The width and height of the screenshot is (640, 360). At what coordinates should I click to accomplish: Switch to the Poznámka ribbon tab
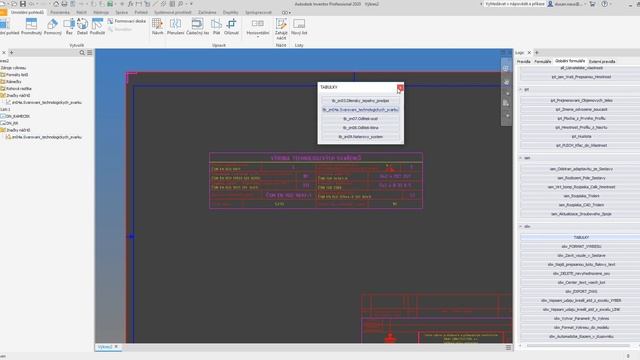[x=60, y=13]
